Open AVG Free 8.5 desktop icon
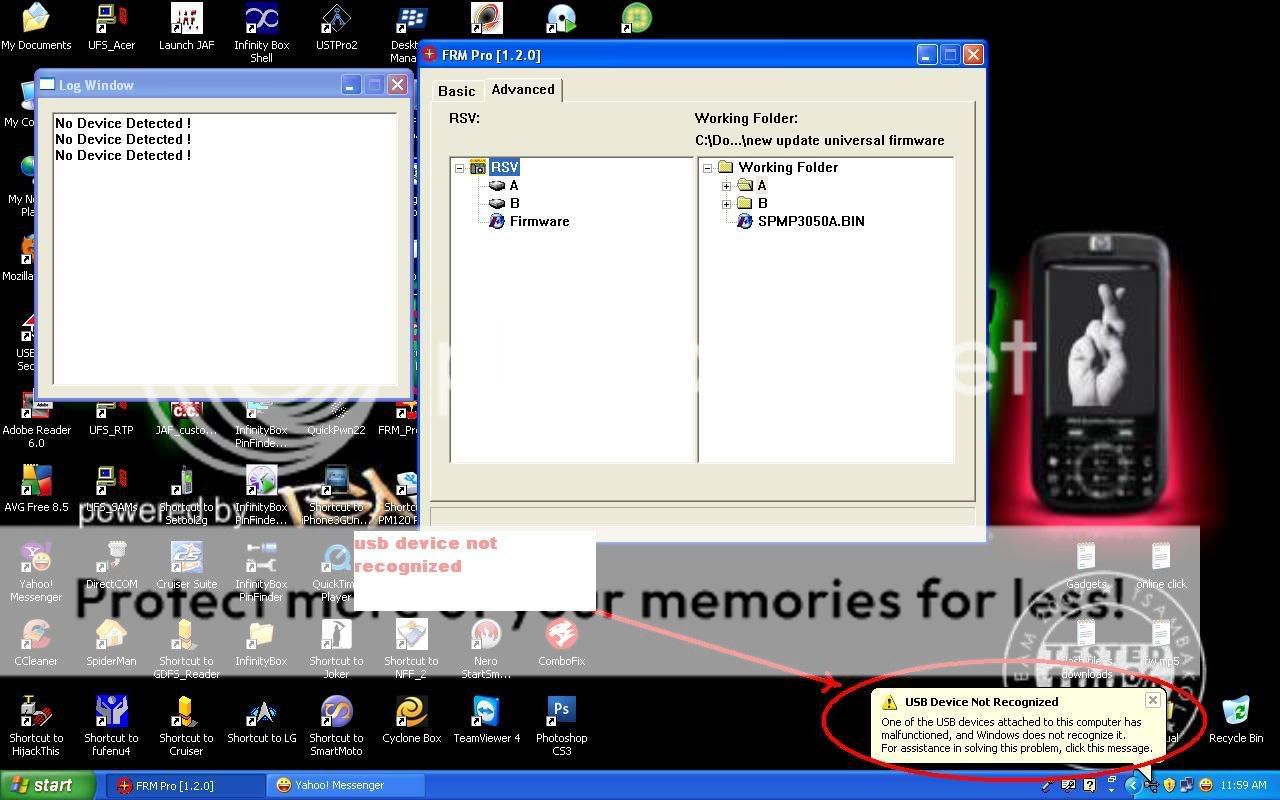 (36, 489)
